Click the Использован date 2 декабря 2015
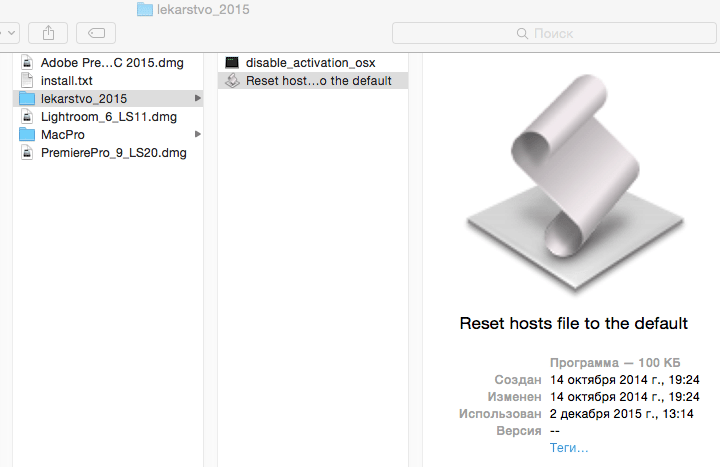The width and height of the screenshot is (720, 467). click(x=621, y=414)
